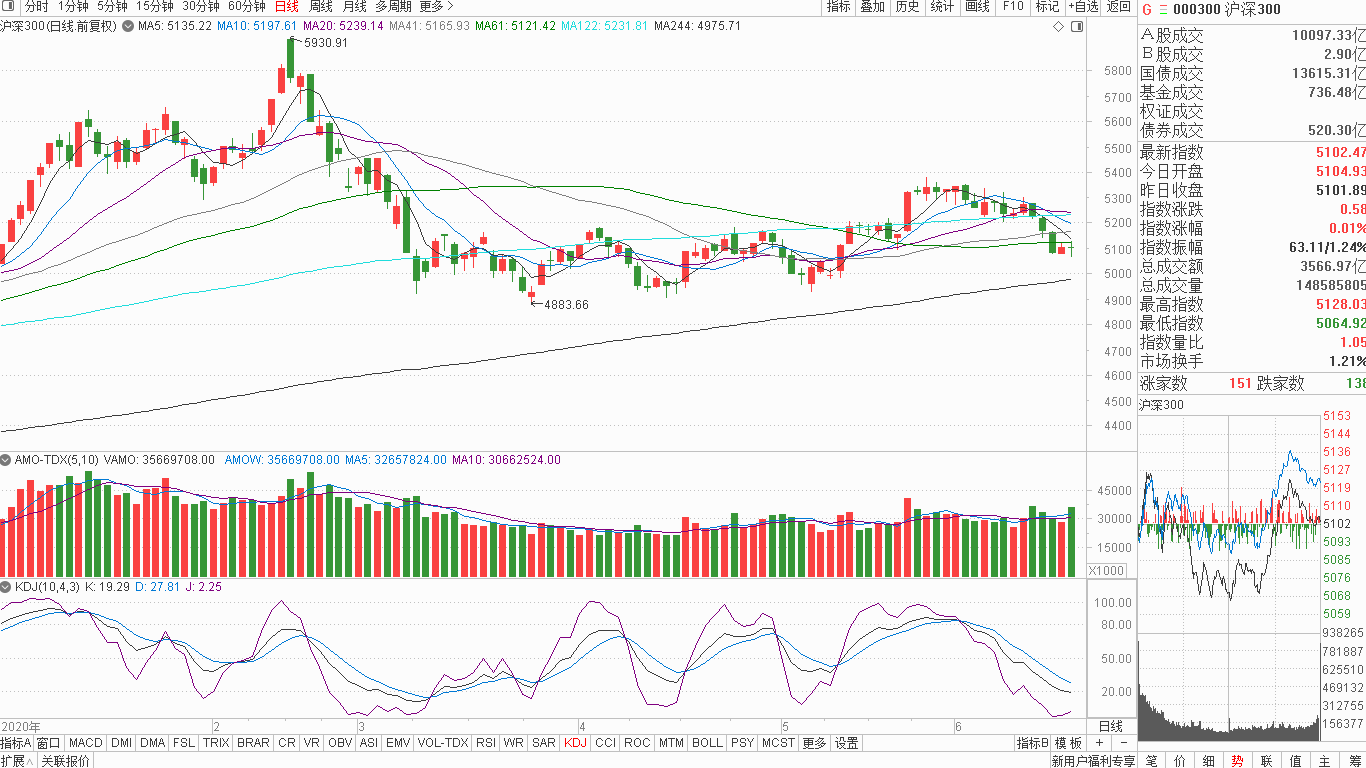This screenshot has height=768, width=1366.
Task: Select the 联 tab in side panel
Action: click(x=1267, y=761)
